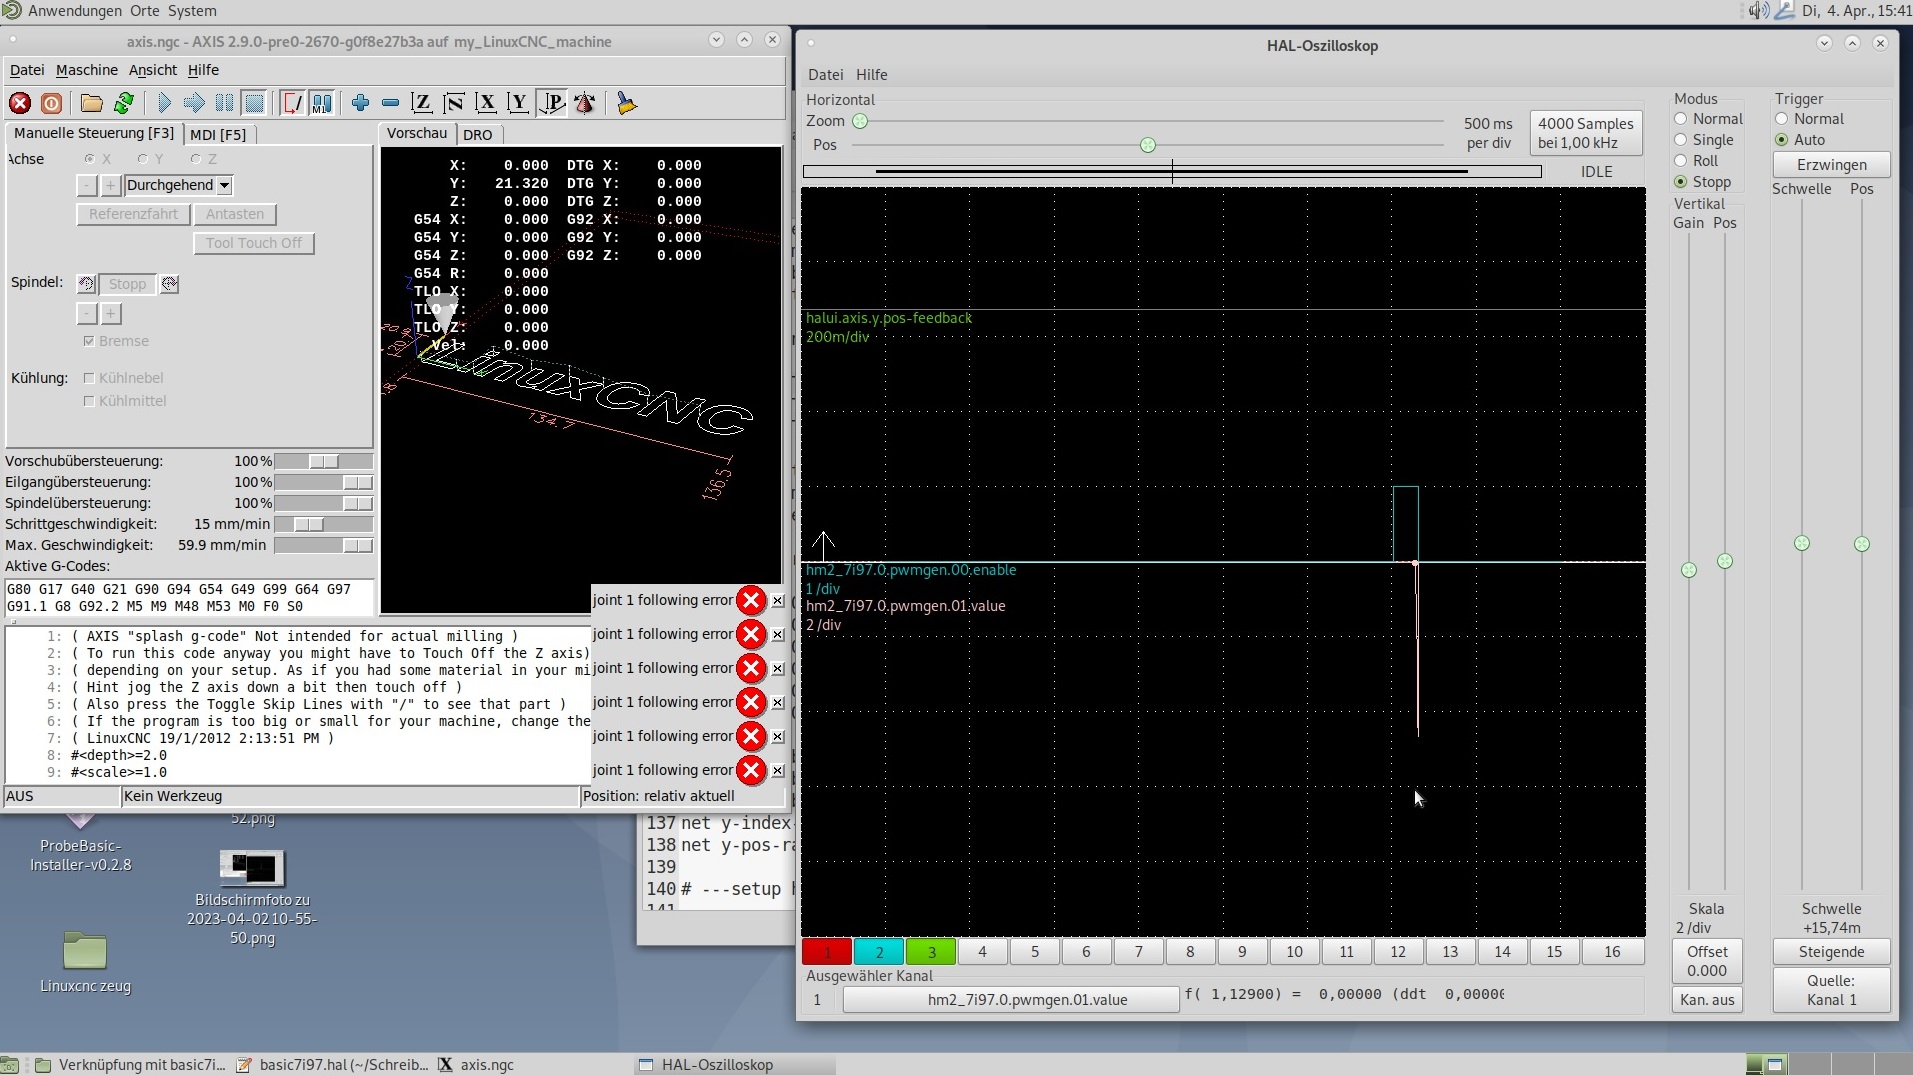Switch to the MDI [F5] tab
Image resolution: width=1913 pixels, height=1075 pixels.
(218, 134)
